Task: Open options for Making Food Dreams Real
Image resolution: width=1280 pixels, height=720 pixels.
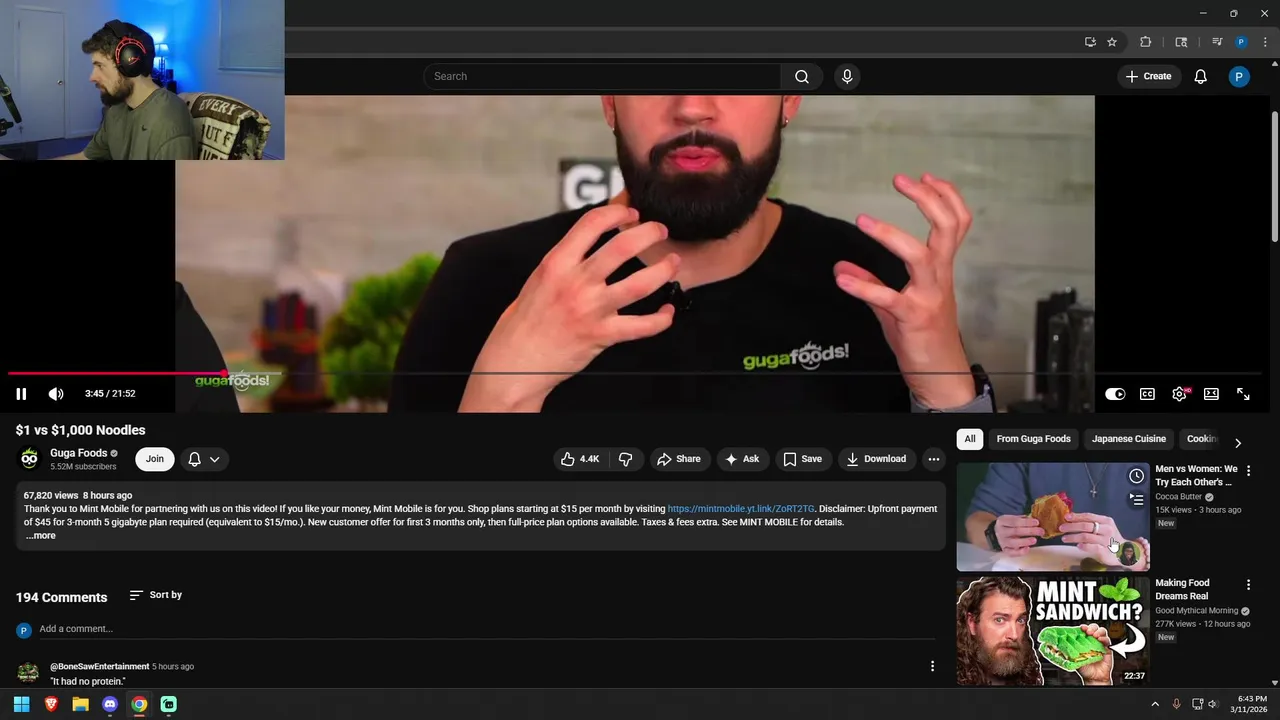Action: 1248,585
